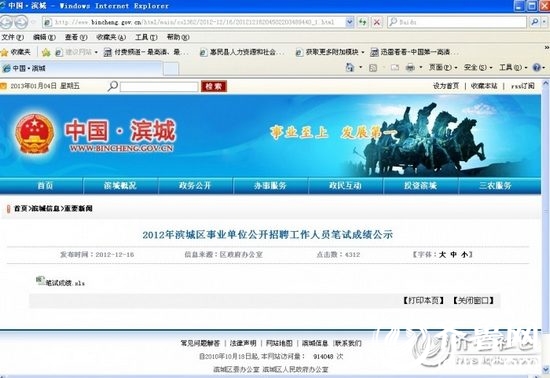Click the red 检索 search button
Image resolution: width=550 pixels, height=378 pixels.
(x=214, y=86)
